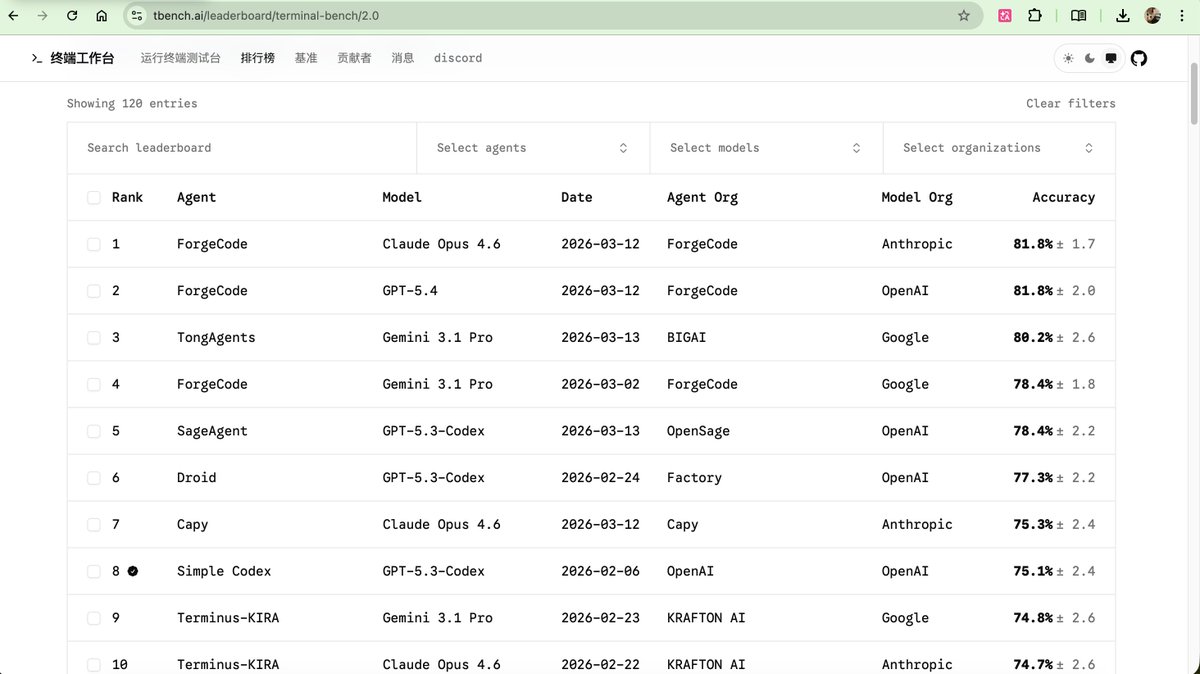The image size is (1200, 674).
Task: Open the GitHub repository icon
Action: [x=1139, y=59]
